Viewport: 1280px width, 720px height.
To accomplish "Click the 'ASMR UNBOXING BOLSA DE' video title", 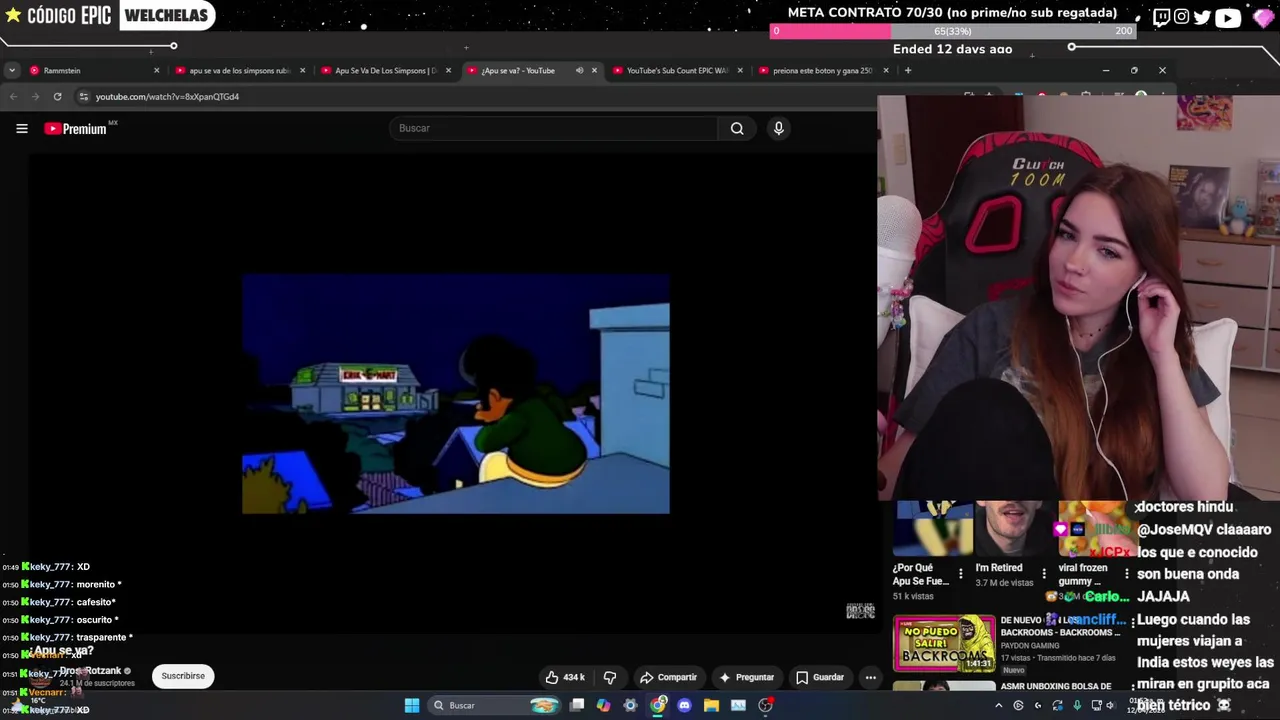I will tap(1056, 686).
